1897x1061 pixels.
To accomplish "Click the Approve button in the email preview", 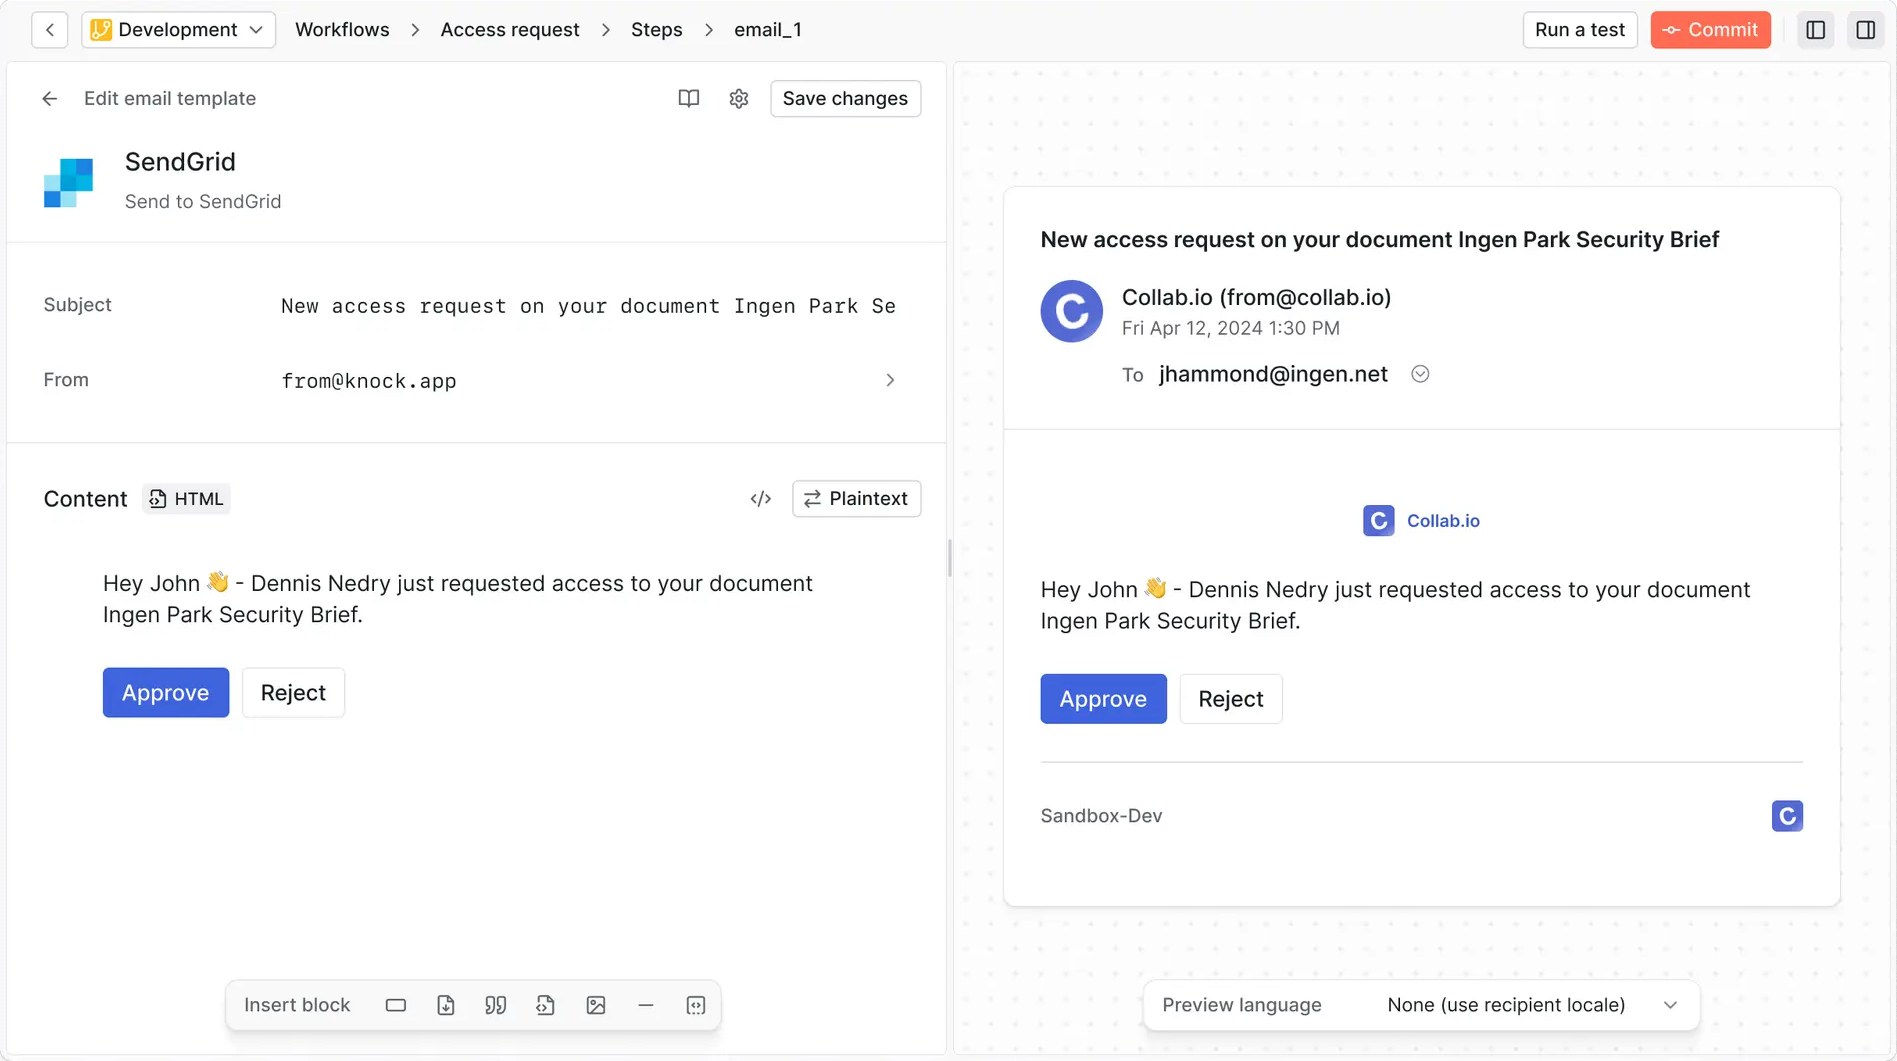I will pos(1102,698).
